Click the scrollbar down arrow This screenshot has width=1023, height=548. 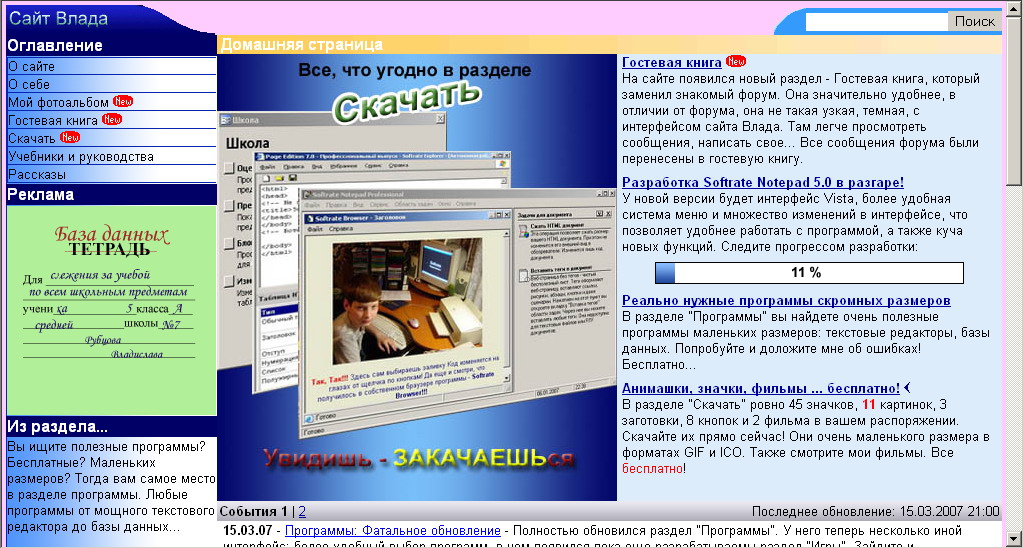(1014, 539)
